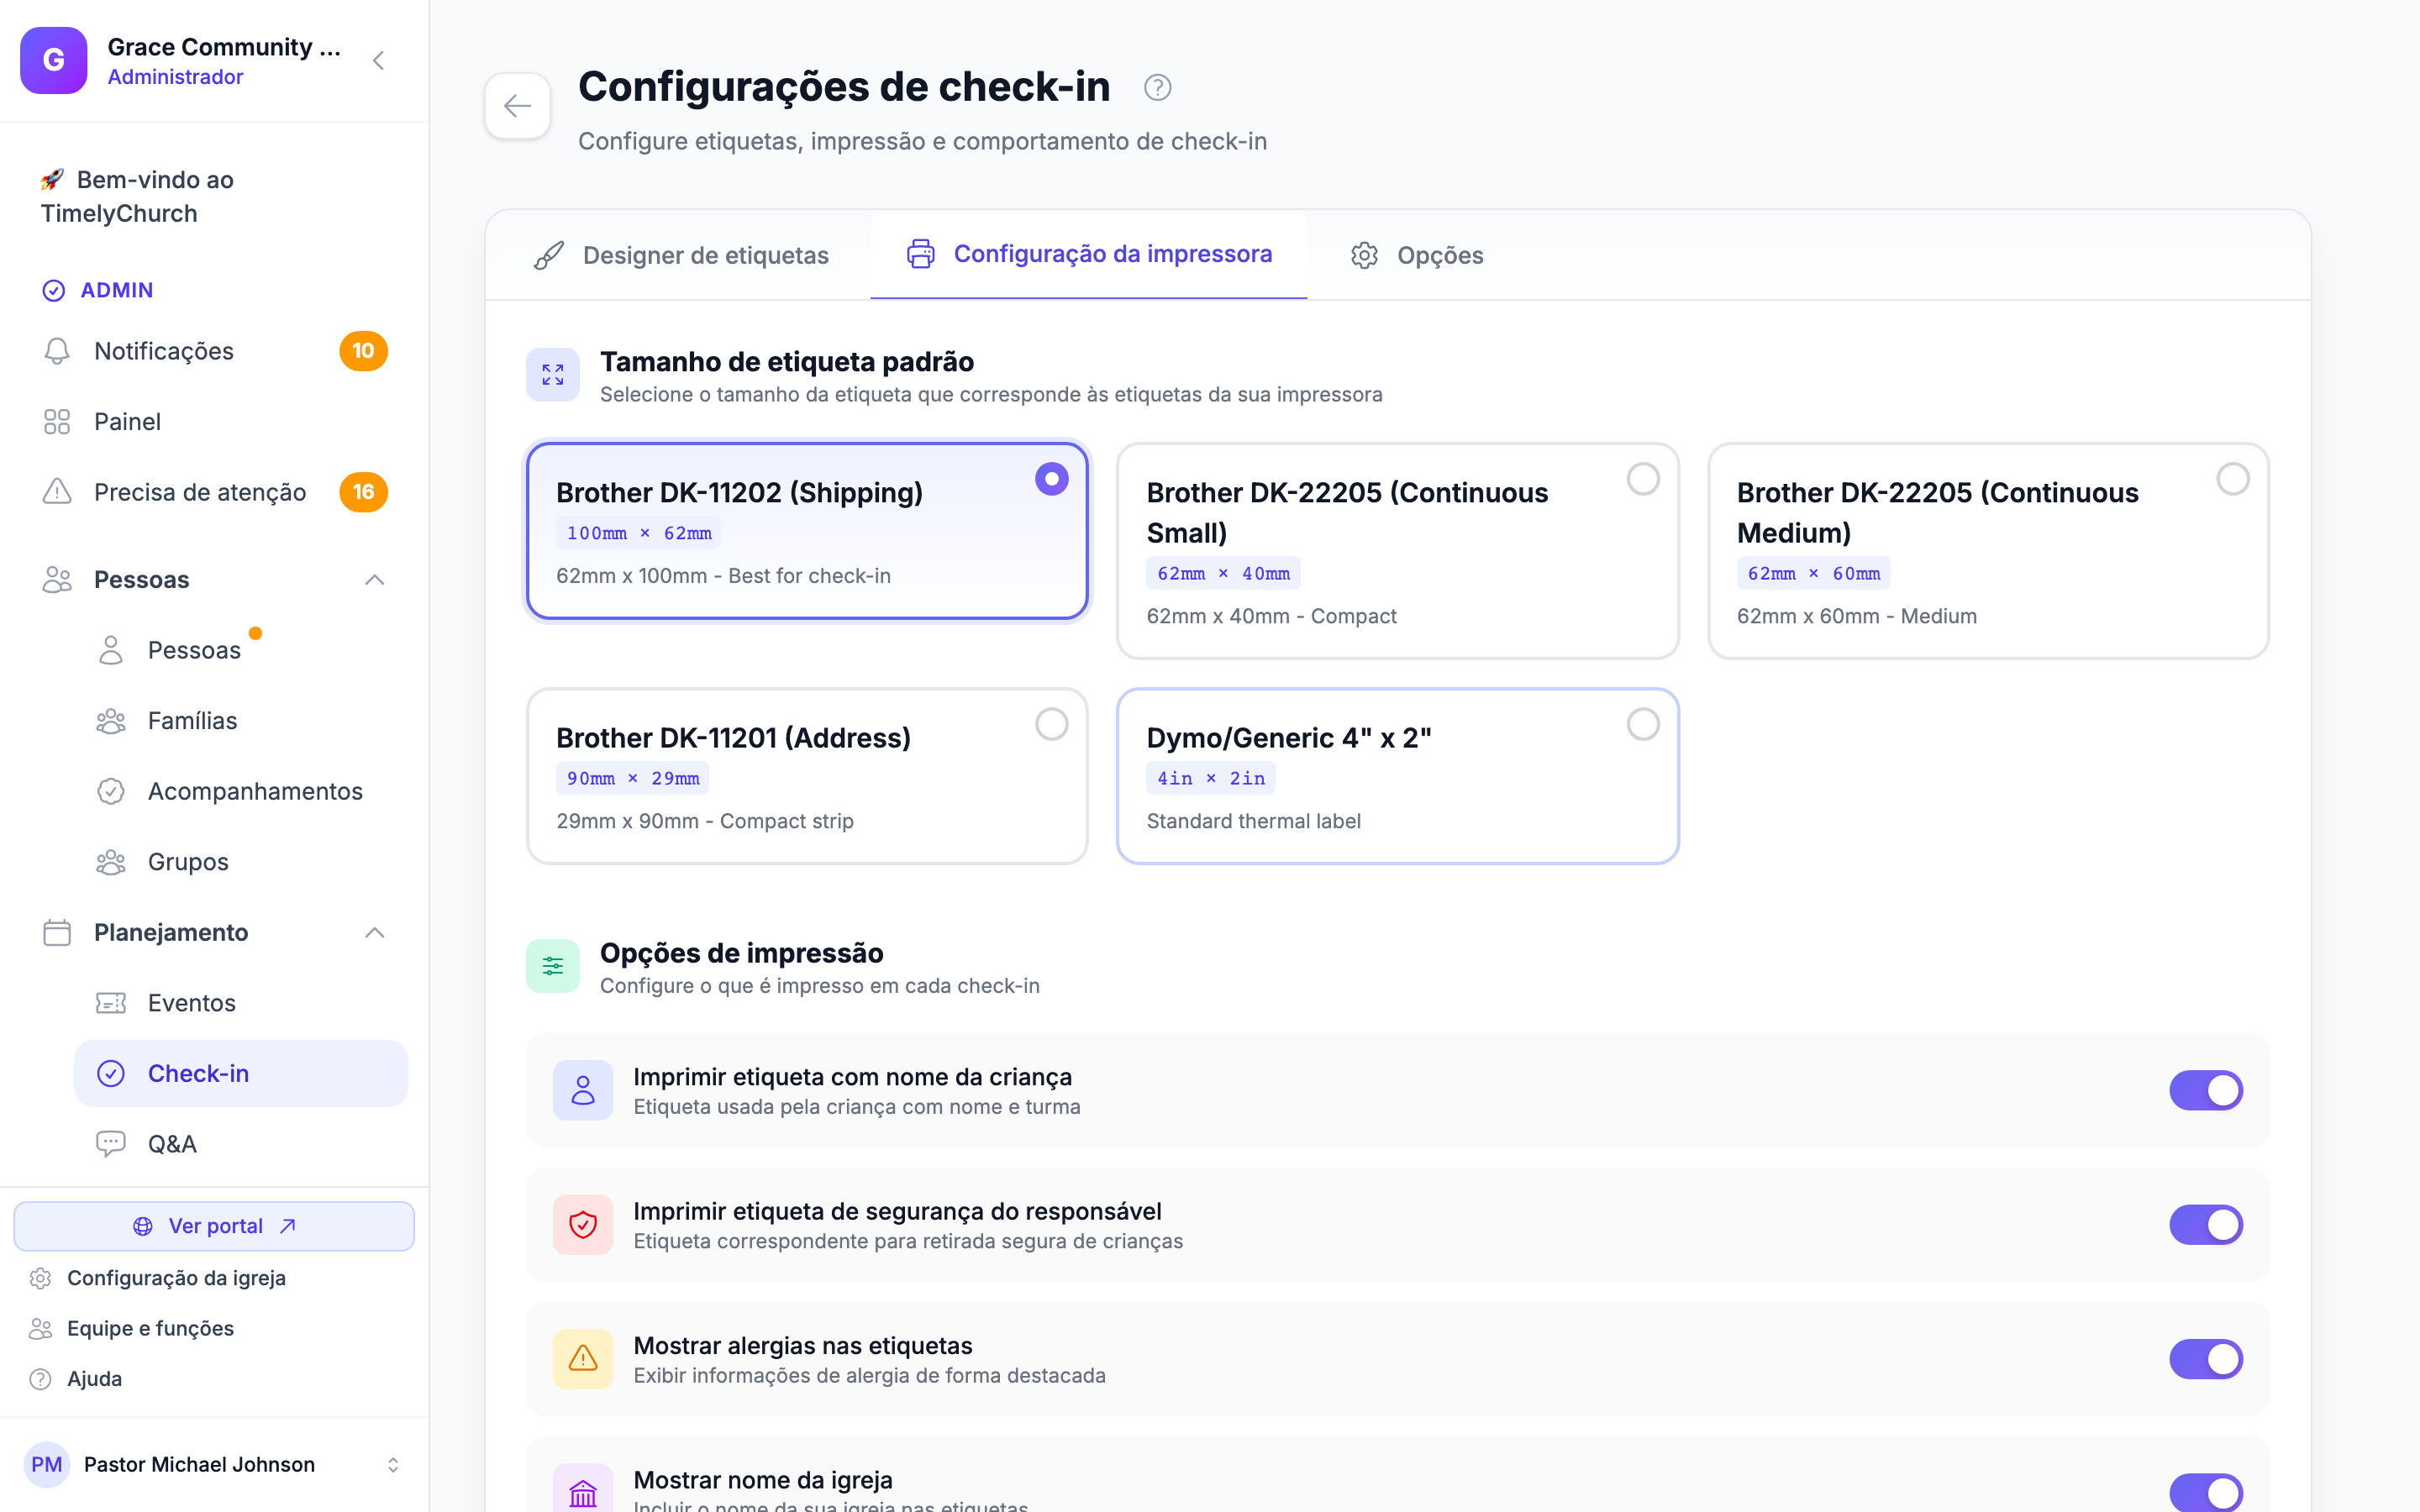The width and height of the screenshot is (2420, 1512).
Task: Click the Eventos ticket icon
Action: tap(111, 1003)
